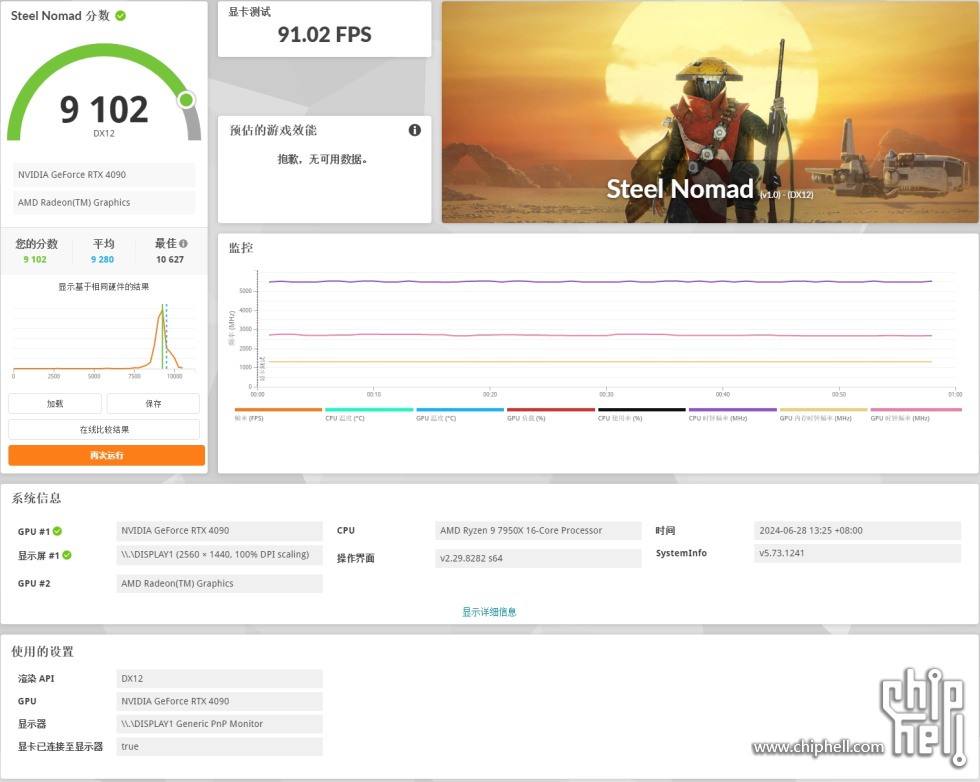
Task: Click green check icon next to 显示屏 #1
Action: (67, 555)
